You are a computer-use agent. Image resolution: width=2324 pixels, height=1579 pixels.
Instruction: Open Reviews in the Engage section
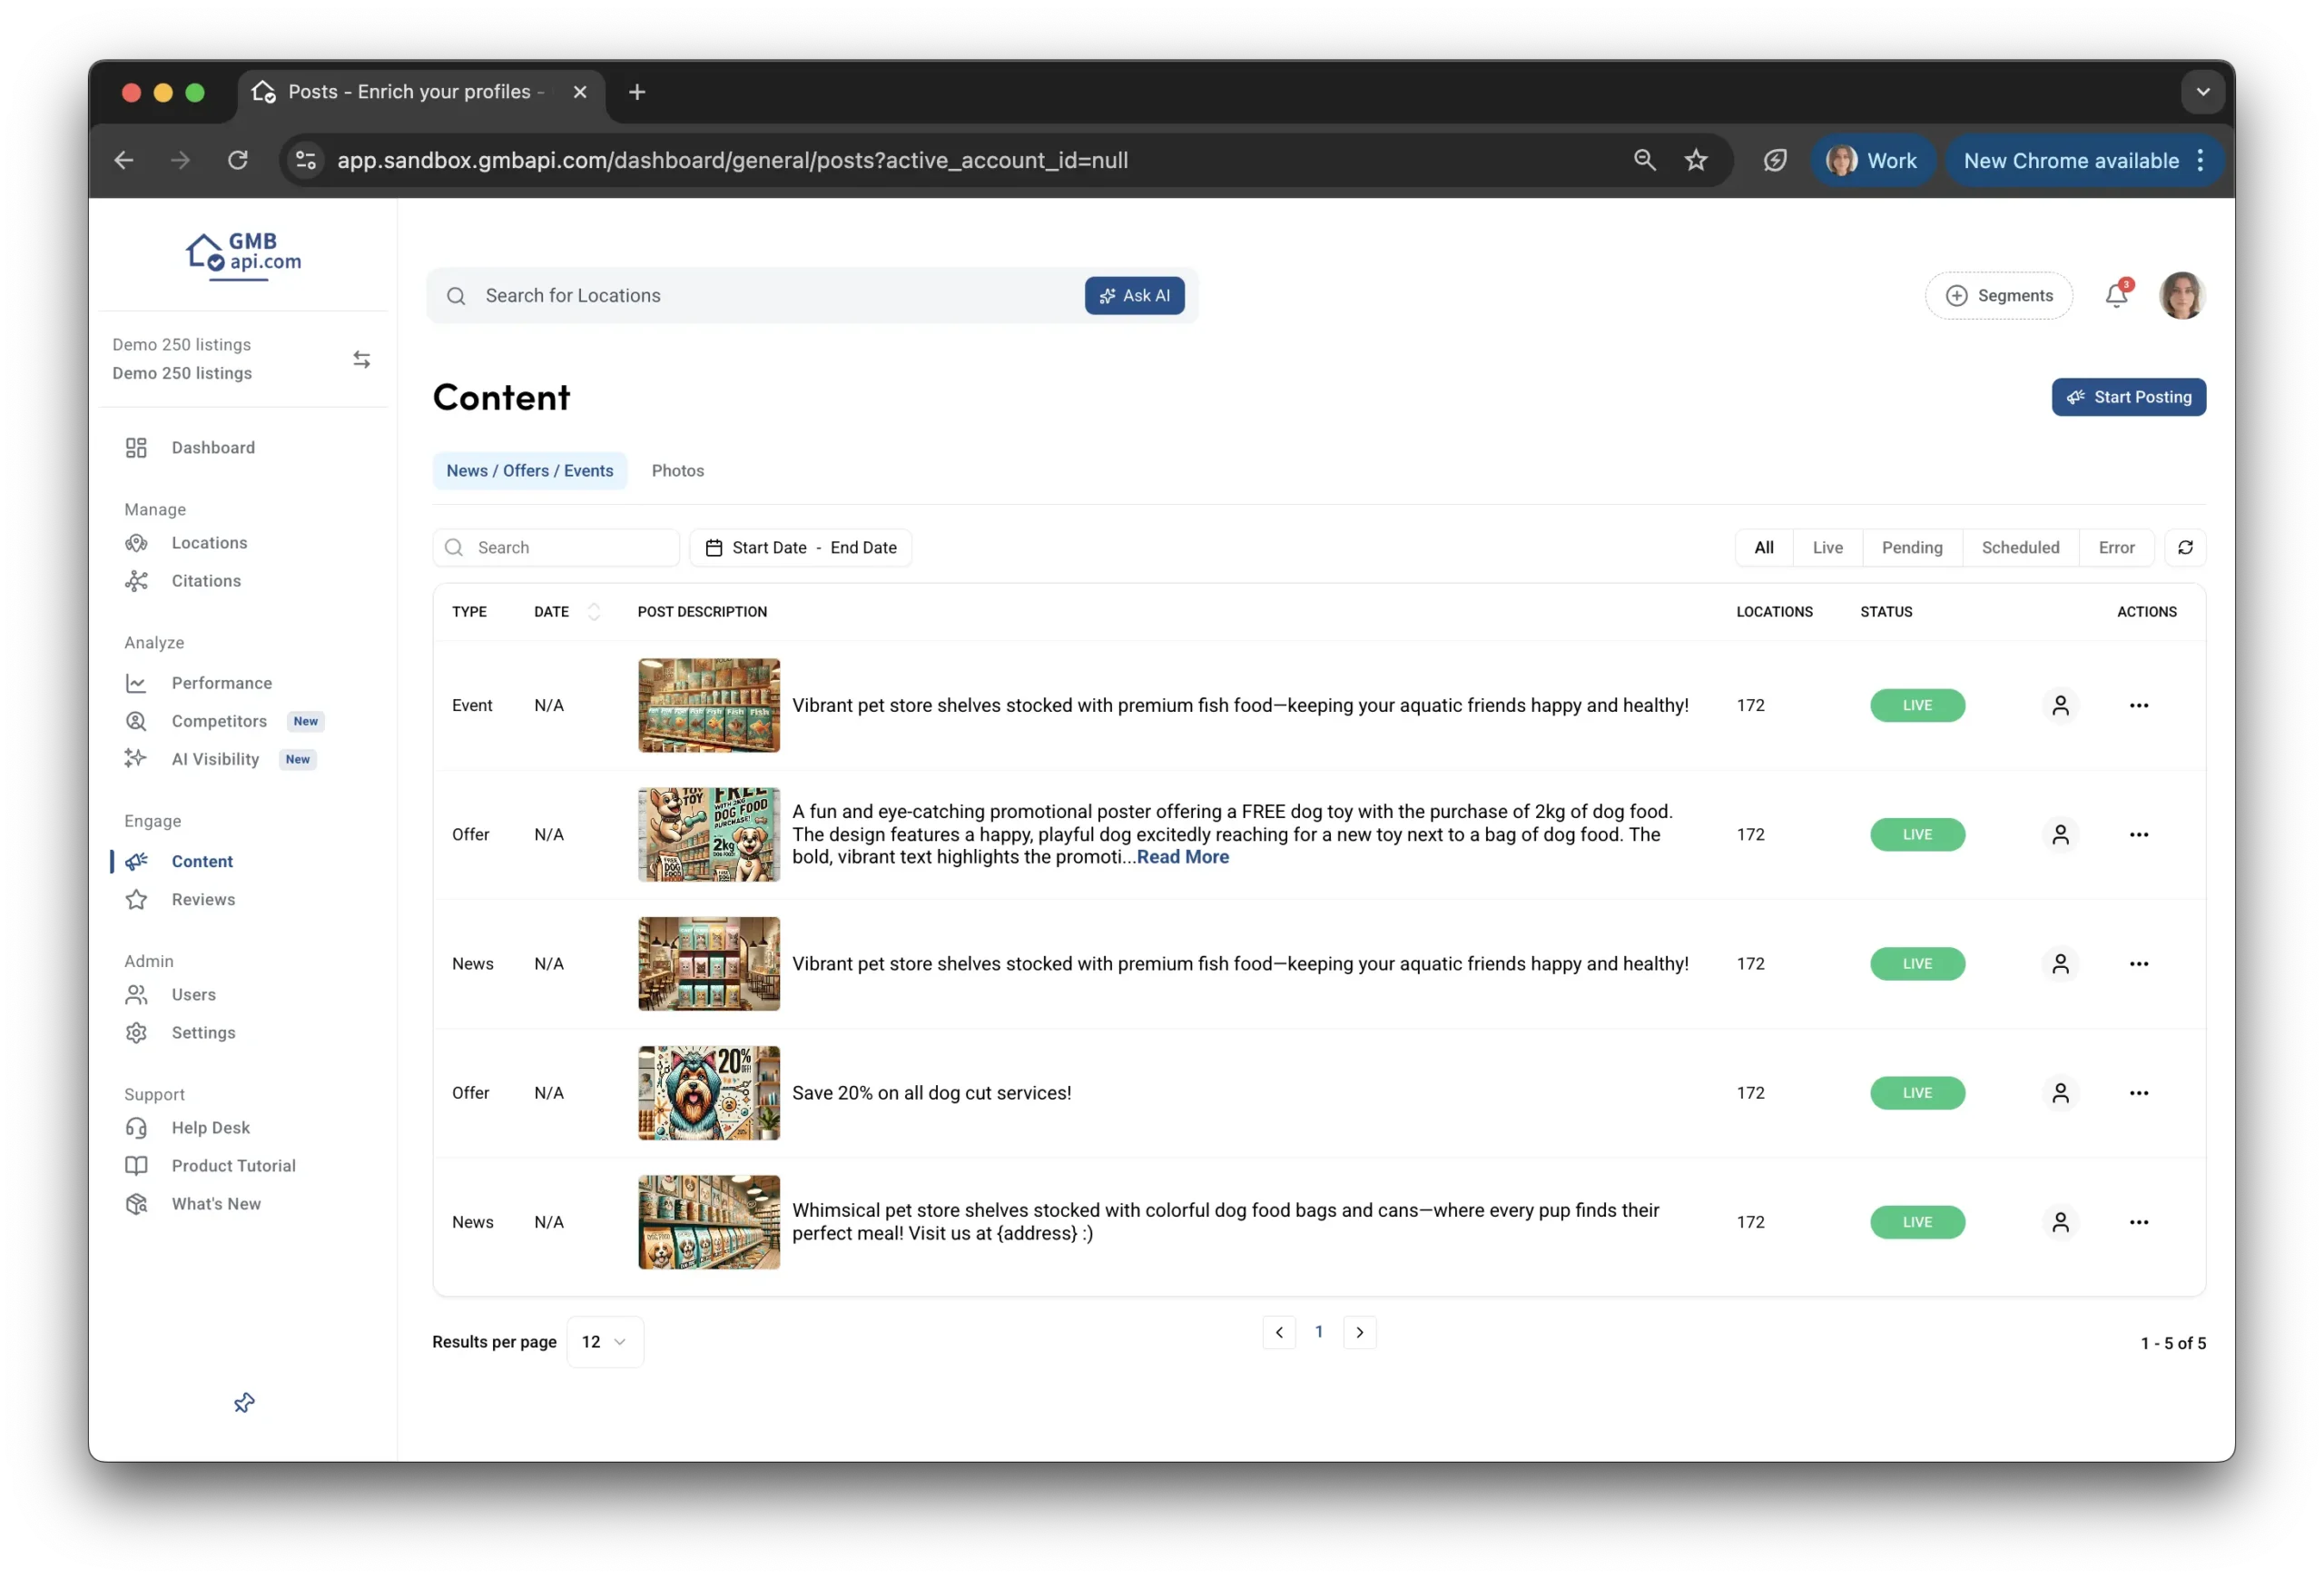pyautogui.click(x=203, y=899)
